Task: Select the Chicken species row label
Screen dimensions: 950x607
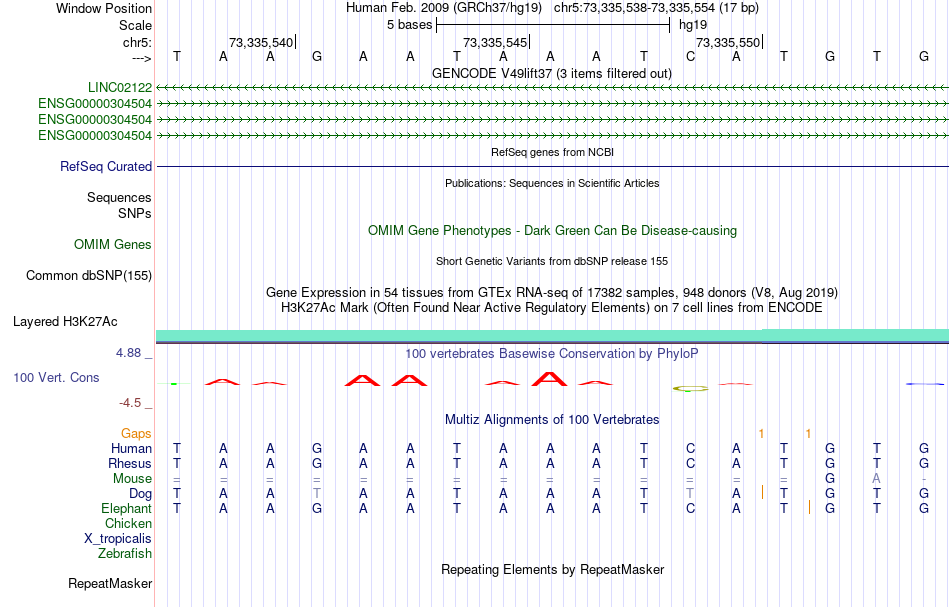Action: 128,523
